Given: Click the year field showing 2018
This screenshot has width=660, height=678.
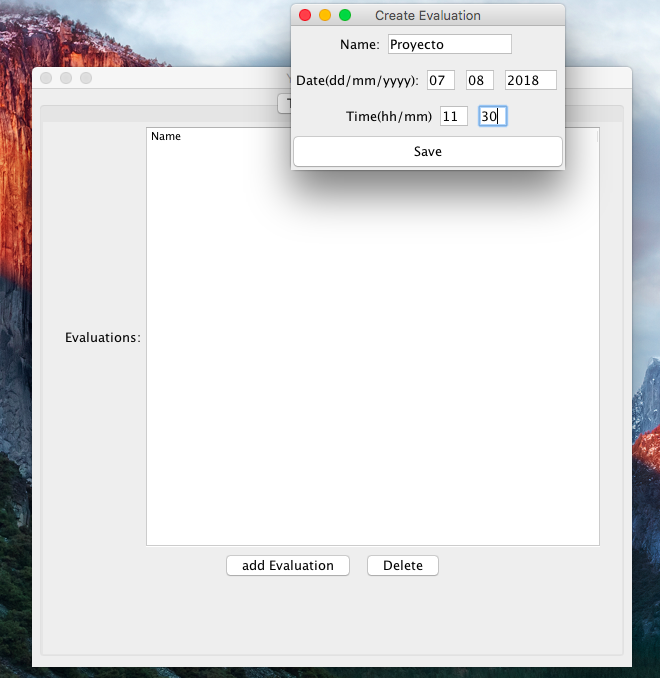Looking at the screenshot, I should point(530,80).
